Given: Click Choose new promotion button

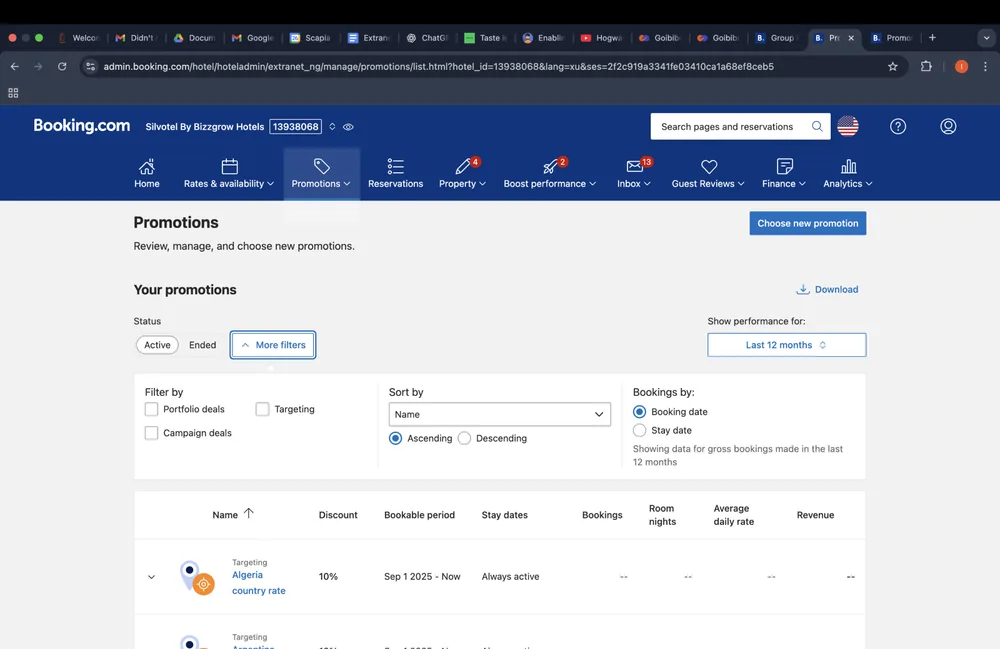Looking at the screenshot, I should (x=807, y=223).
